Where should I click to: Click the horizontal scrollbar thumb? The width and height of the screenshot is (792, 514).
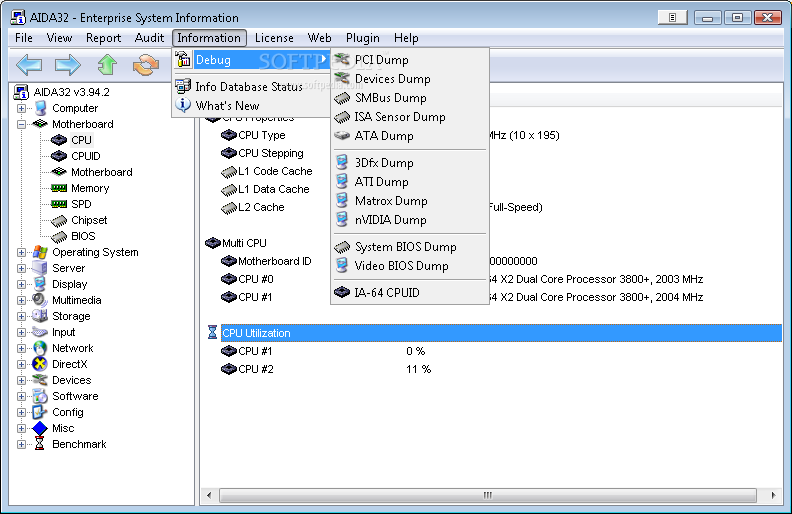[487, 495]
